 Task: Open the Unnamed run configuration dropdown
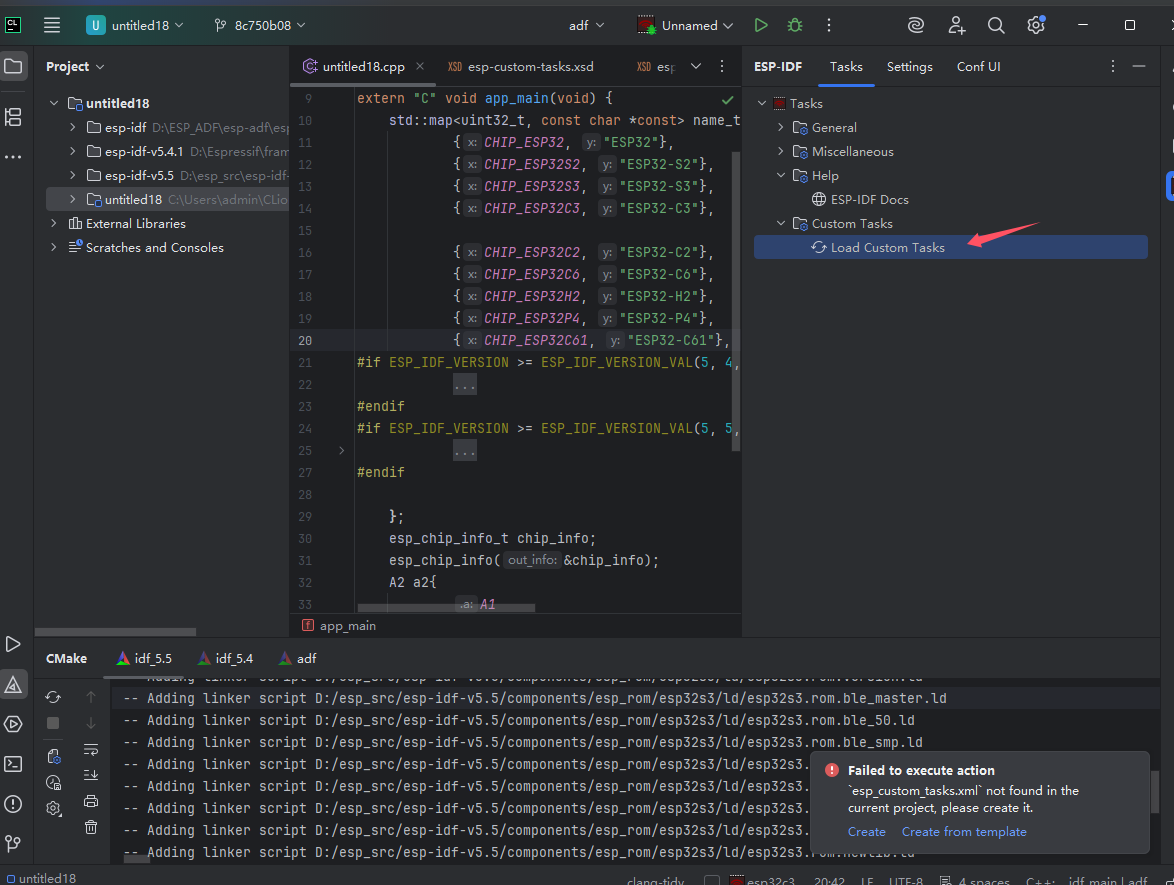click(x=688, y=25)
